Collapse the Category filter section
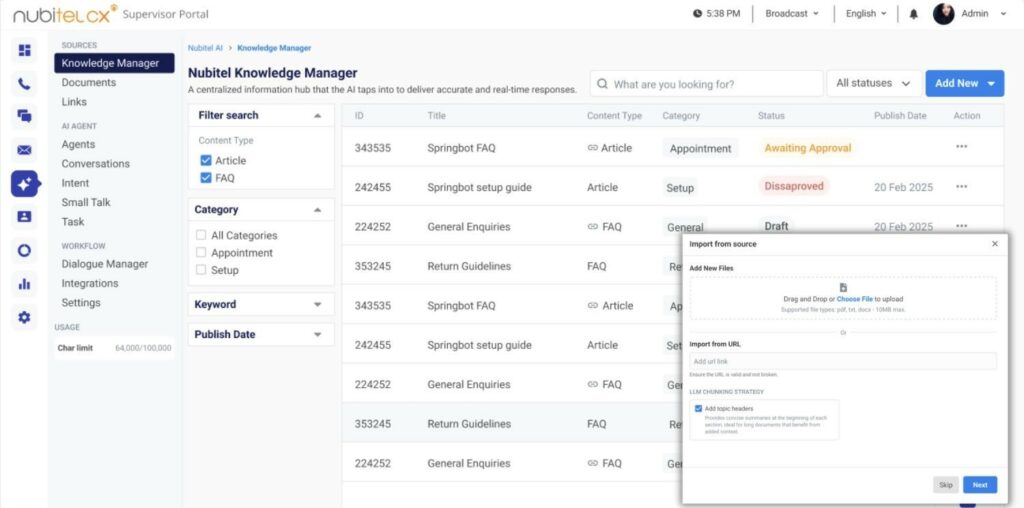 (x=317, y=210)
